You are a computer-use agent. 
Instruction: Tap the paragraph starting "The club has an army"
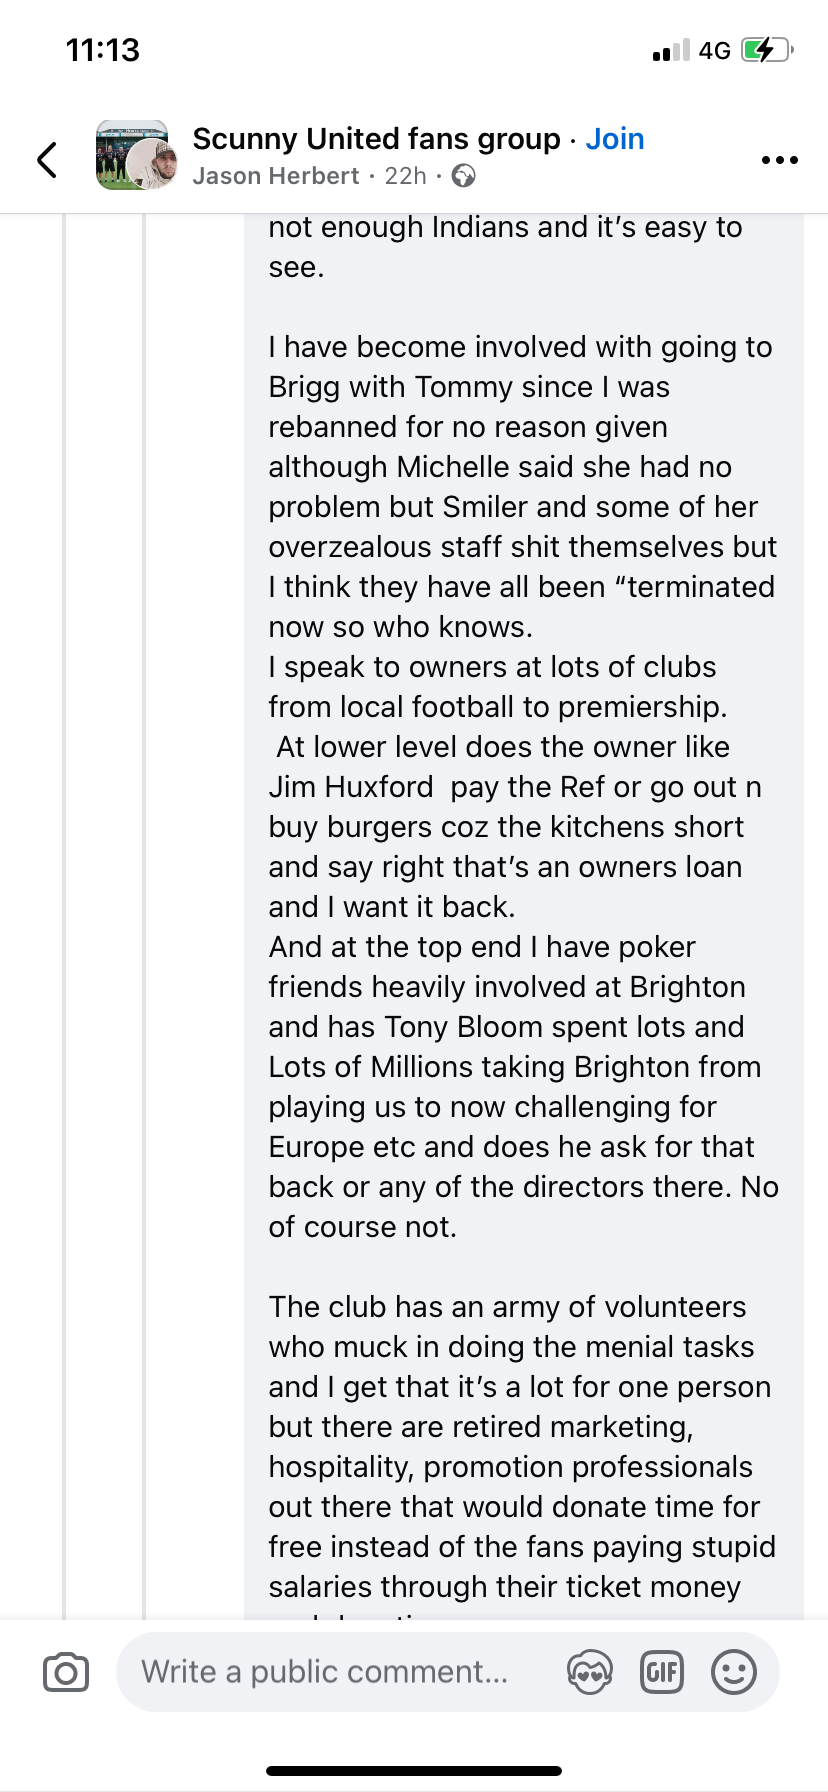pyautogui.click(x=520, y=1446)
